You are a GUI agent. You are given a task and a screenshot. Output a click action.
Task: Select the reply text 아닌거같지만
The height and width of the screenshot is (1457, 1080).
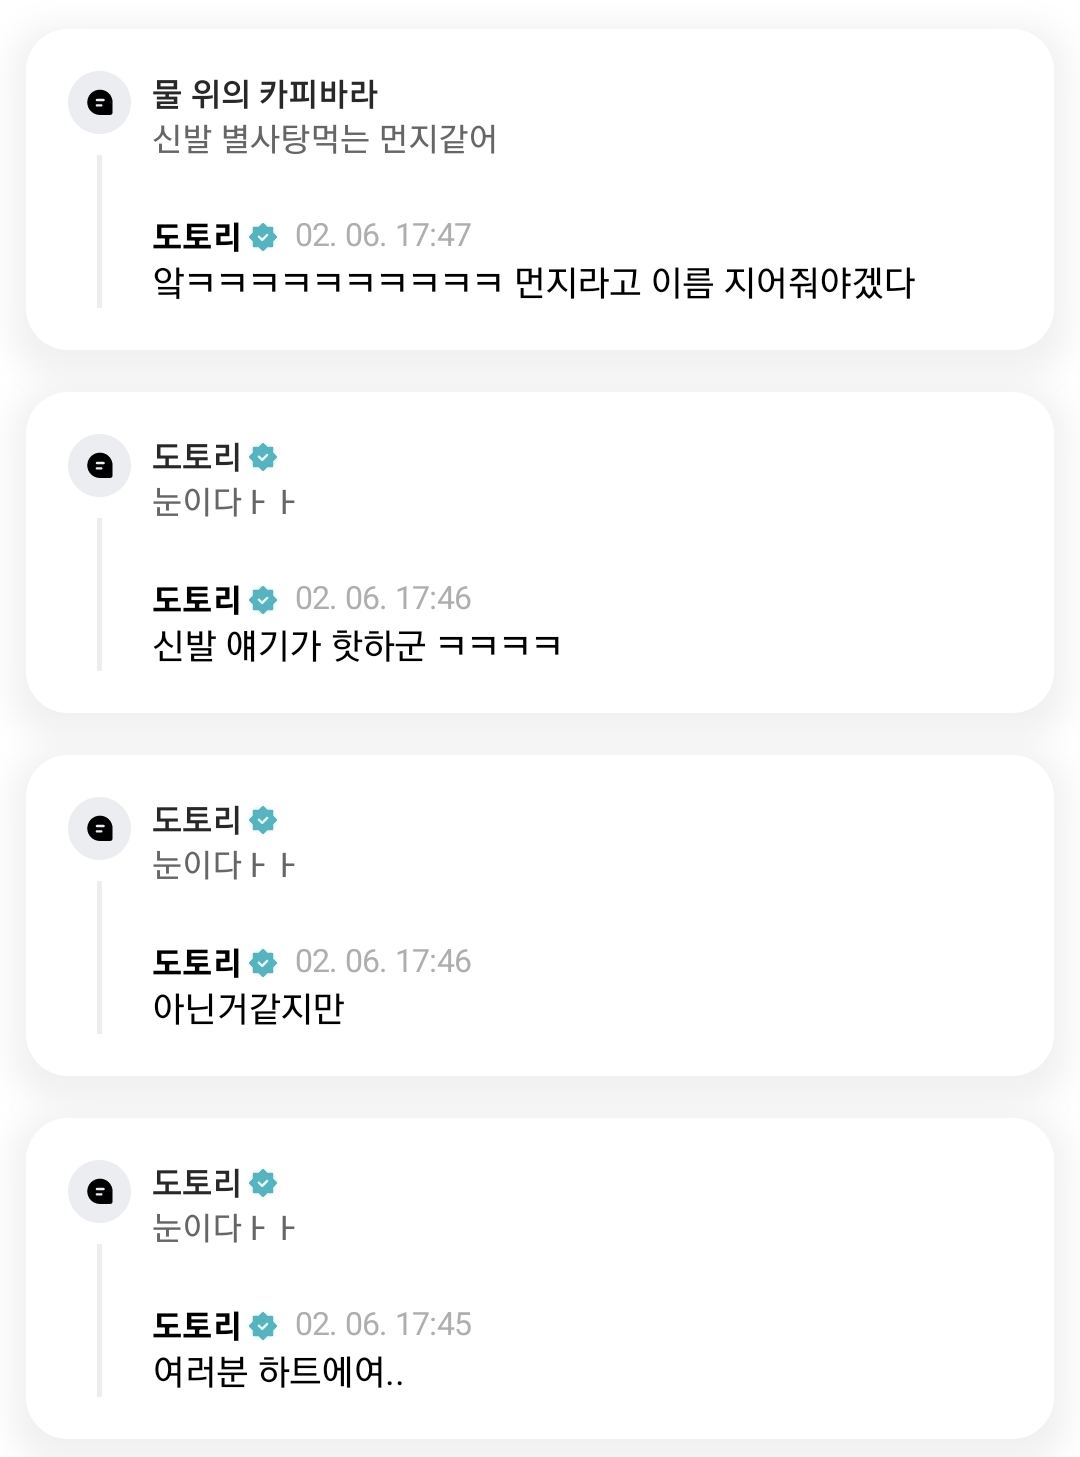coord(248,1008)
